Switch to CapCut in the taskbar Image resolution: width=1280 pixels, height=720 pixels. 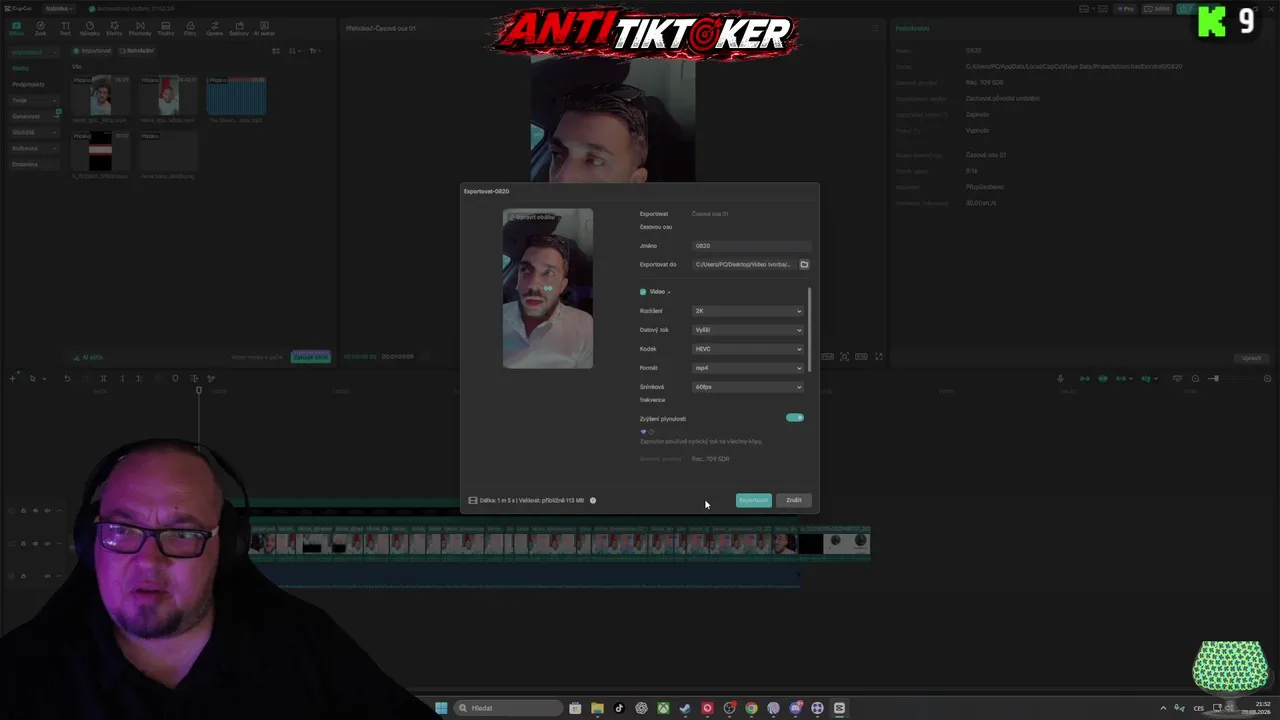(839, 708)
